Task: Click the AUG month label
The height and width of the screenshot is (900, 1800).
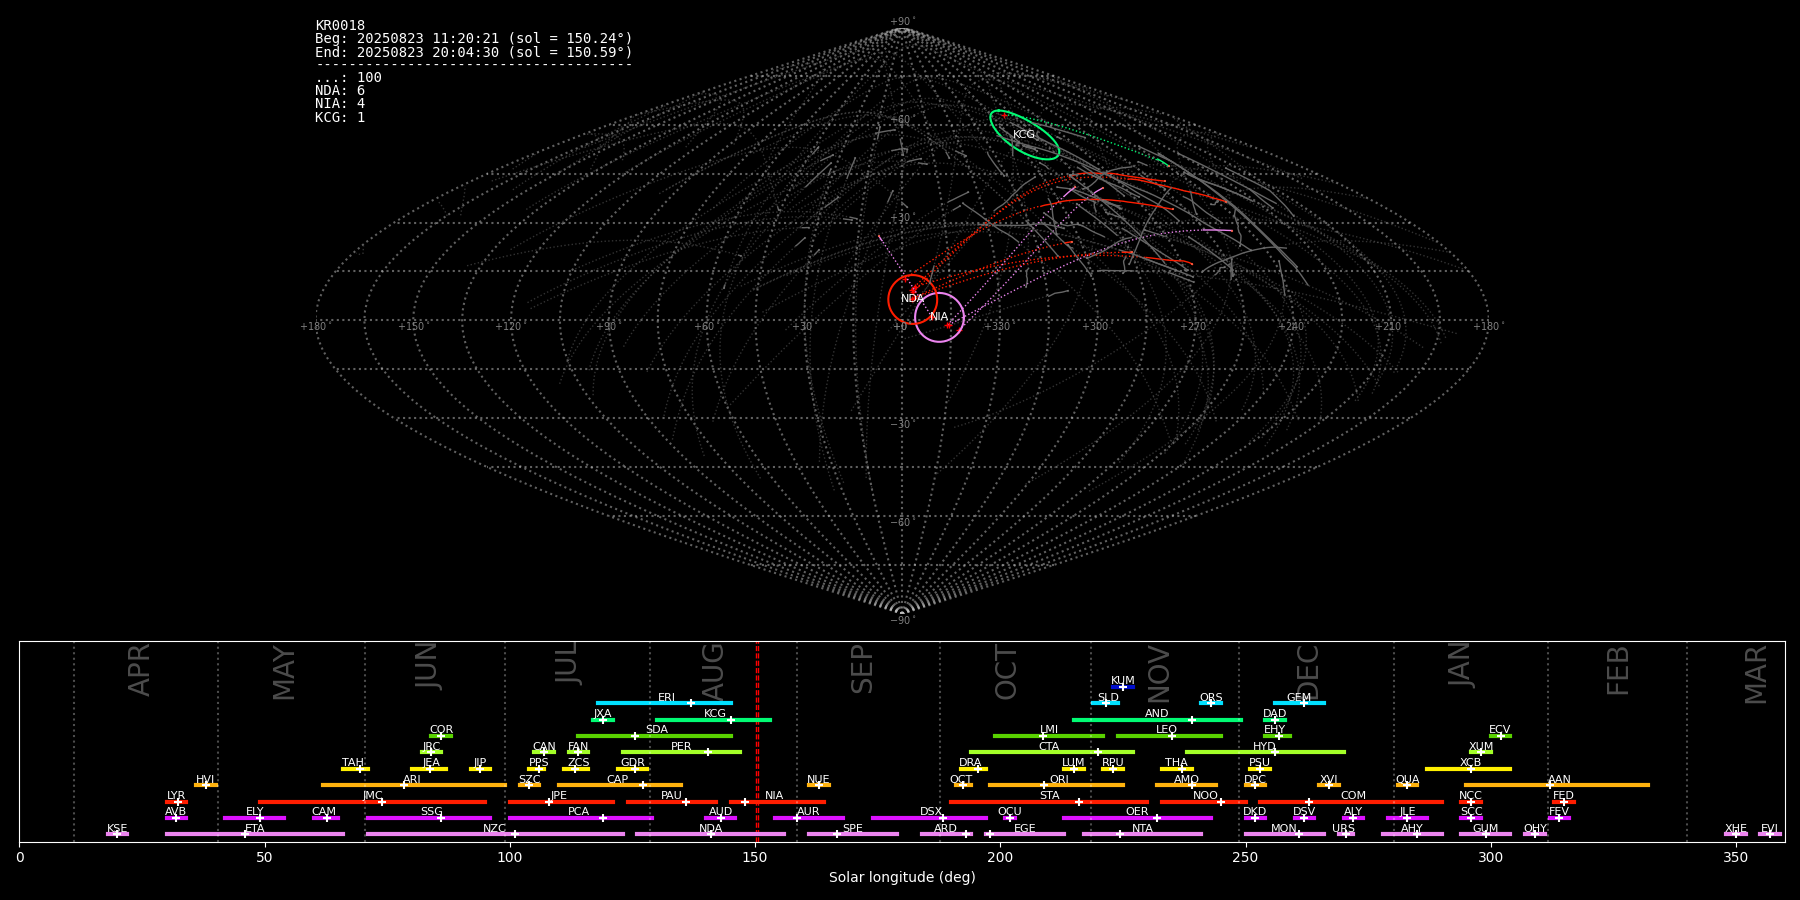Action: 713,670
